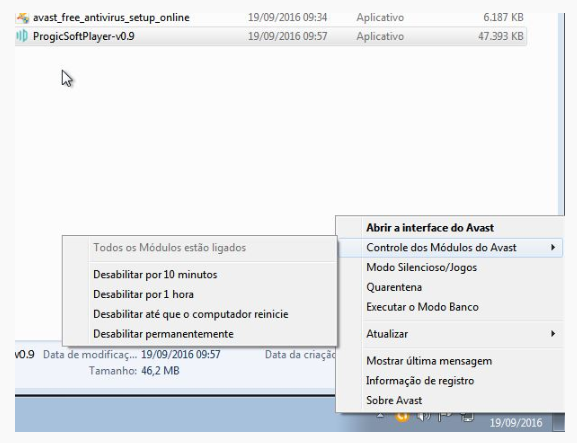Image resolution: width=577 pixels, height=443 pixels.
Task: Click Data de modificação value in details pane
Action: click(181, 354)
